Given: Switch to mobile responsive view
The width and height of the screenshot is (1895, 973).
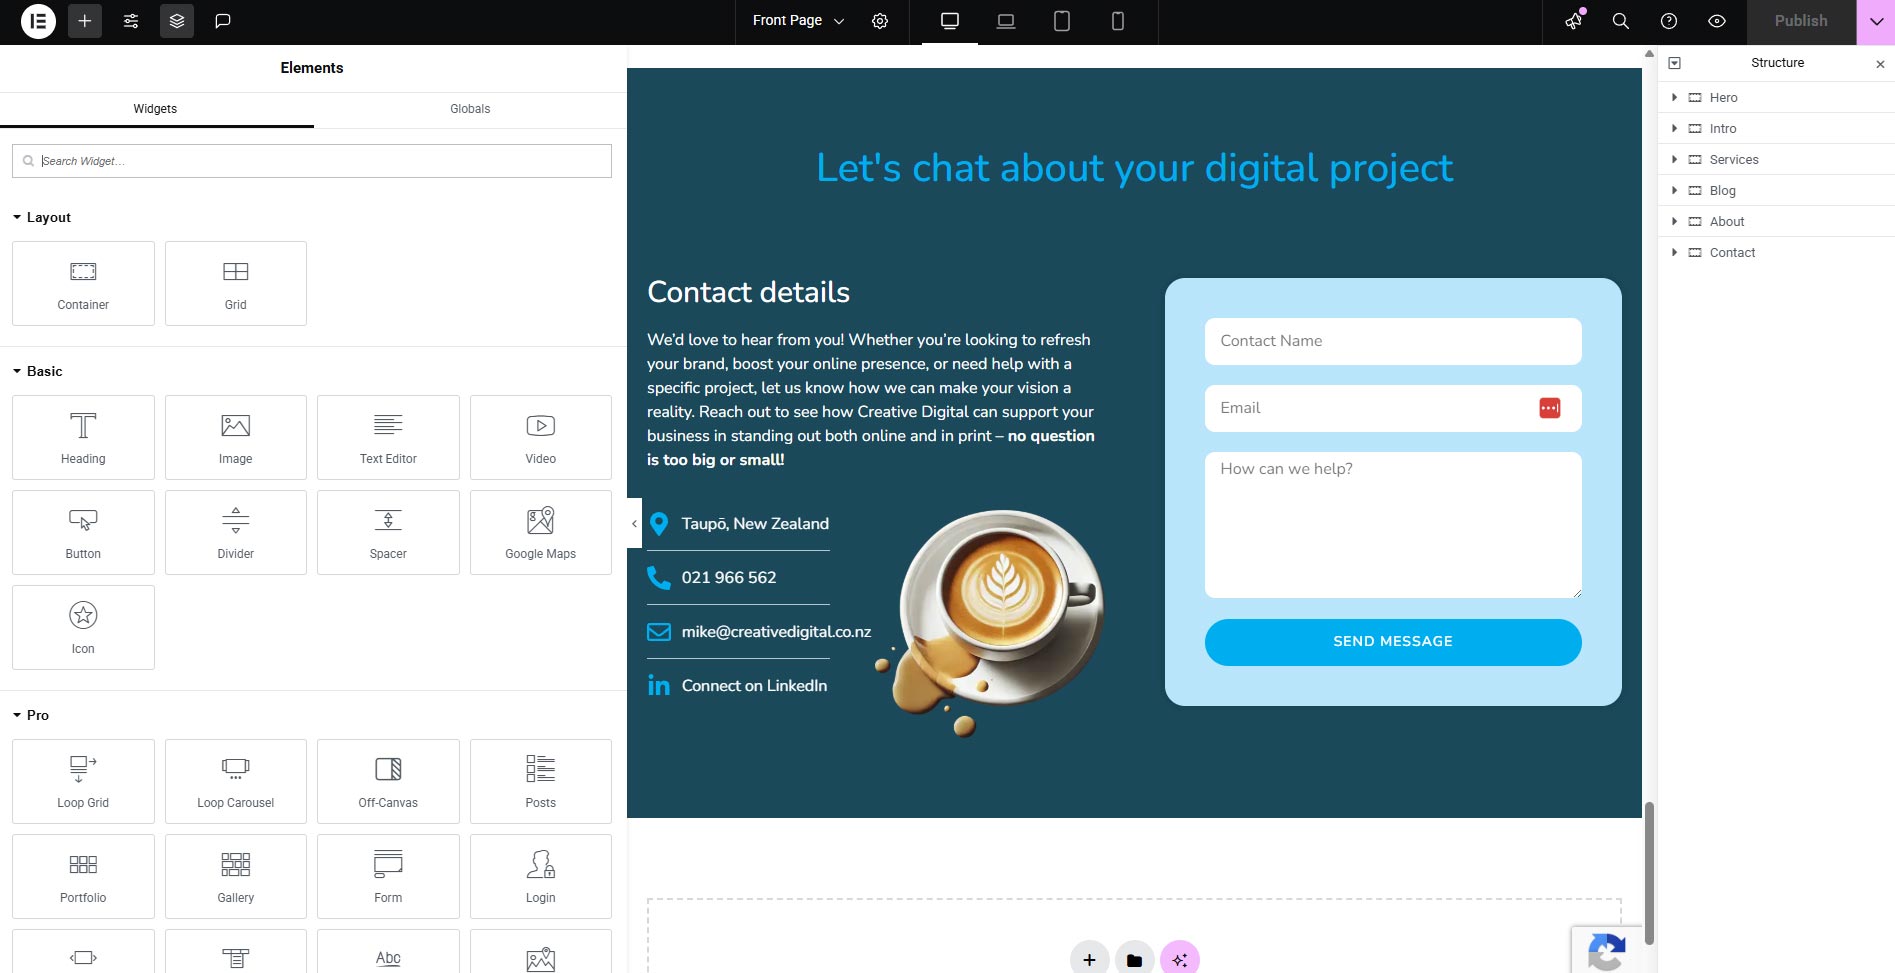Looking at the screenshot, I should tap(1118, 21).
